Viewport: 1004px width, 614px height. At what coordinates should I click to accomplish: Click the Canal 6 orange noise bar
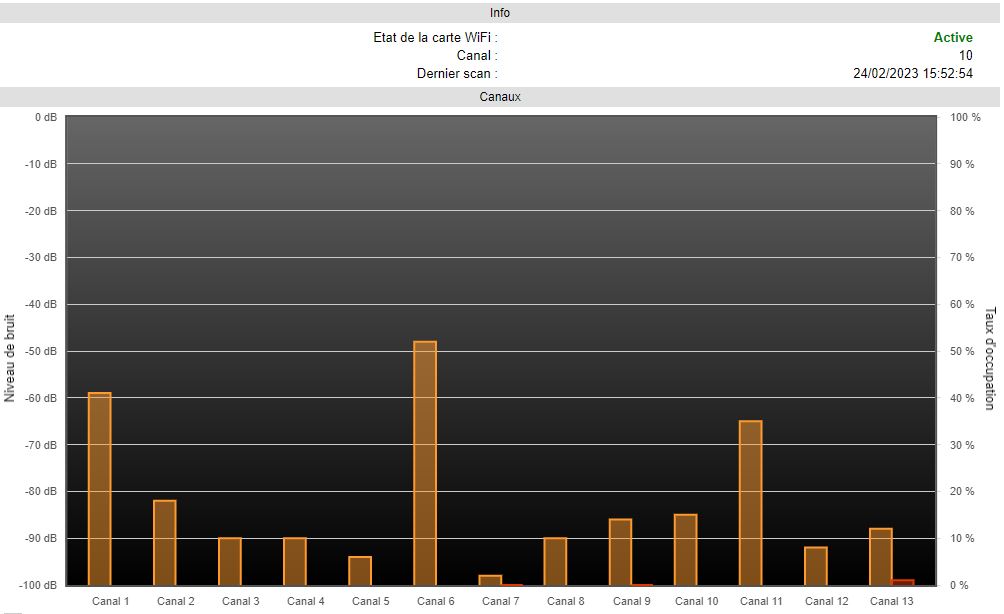point(425,463)
